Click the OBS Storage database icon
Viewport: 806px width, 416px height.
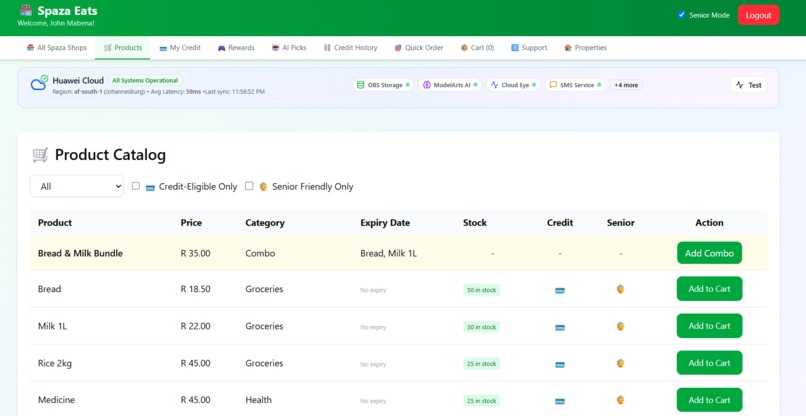360,85
